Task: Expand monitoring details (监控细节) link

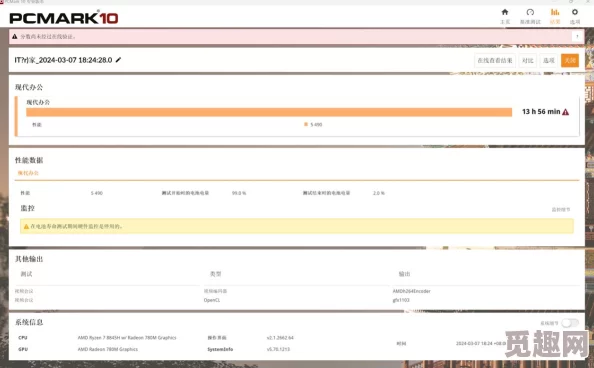Action: [561, 210]
